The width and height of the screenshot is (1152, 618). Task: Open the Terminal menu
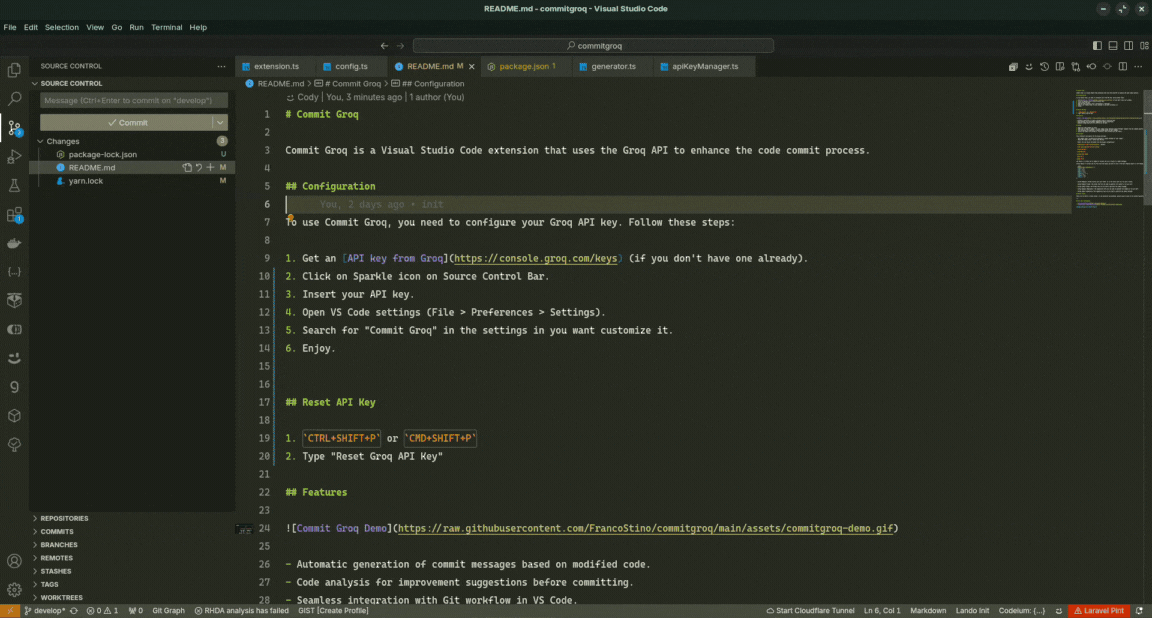click(167, 27)
